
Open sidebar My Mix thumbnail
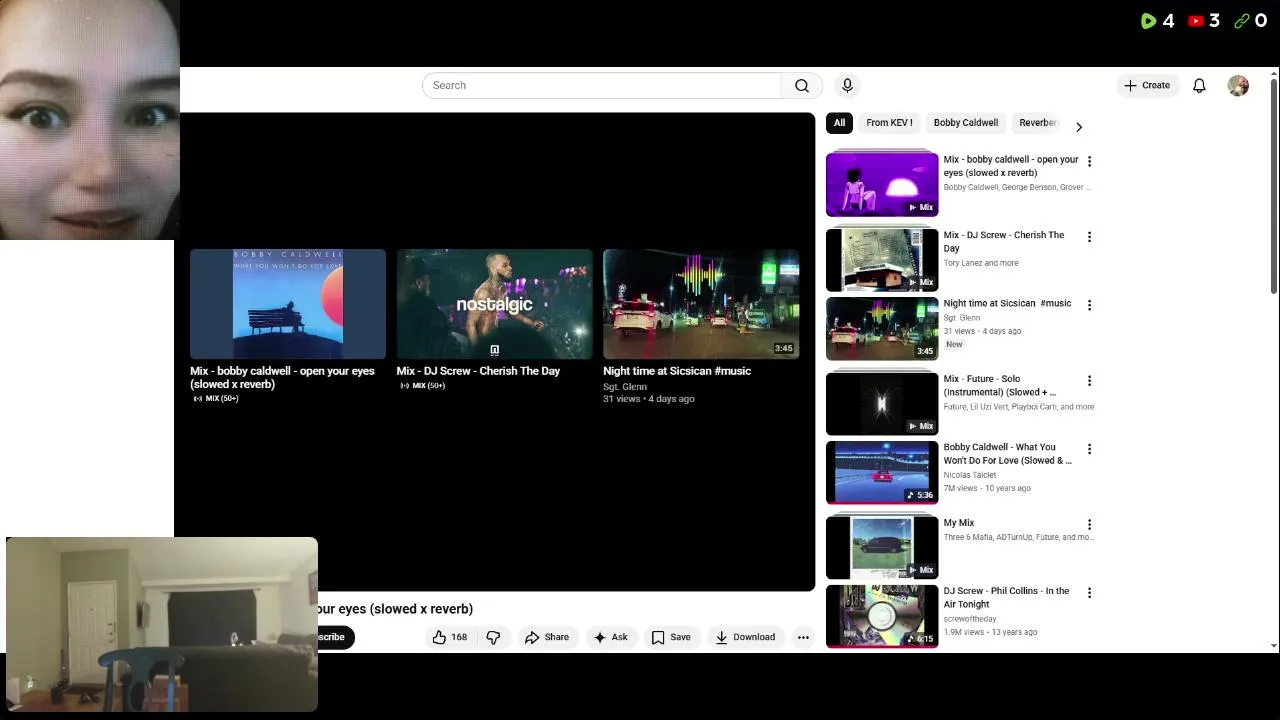click(x=882, y=548)
